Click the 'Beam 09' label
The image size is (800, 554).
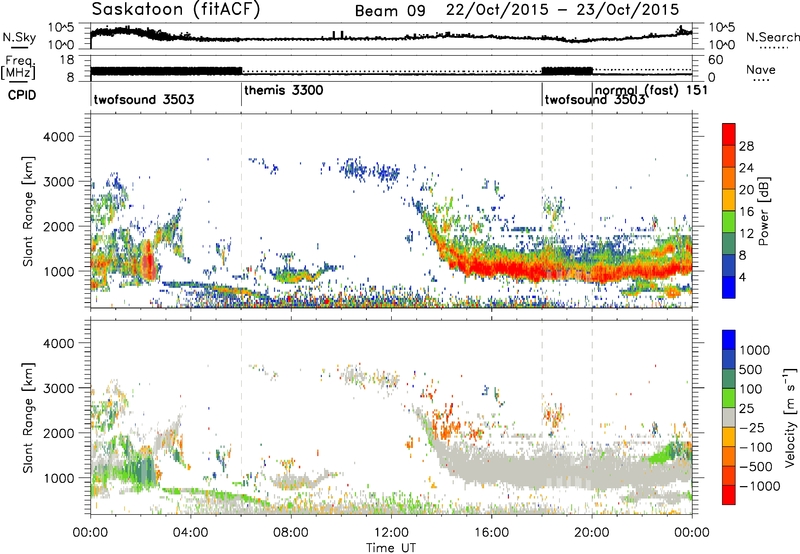(390, 11)
